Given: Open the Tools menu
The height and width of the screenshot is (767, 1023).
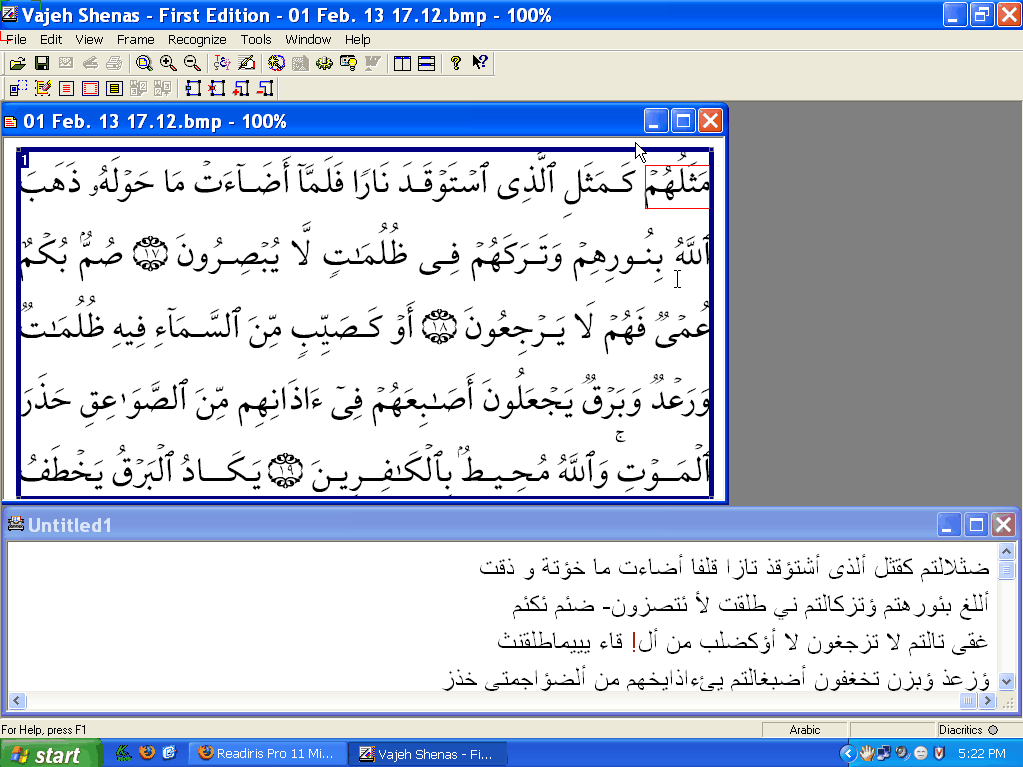Looking at the screenshot, I should [256, 40].
